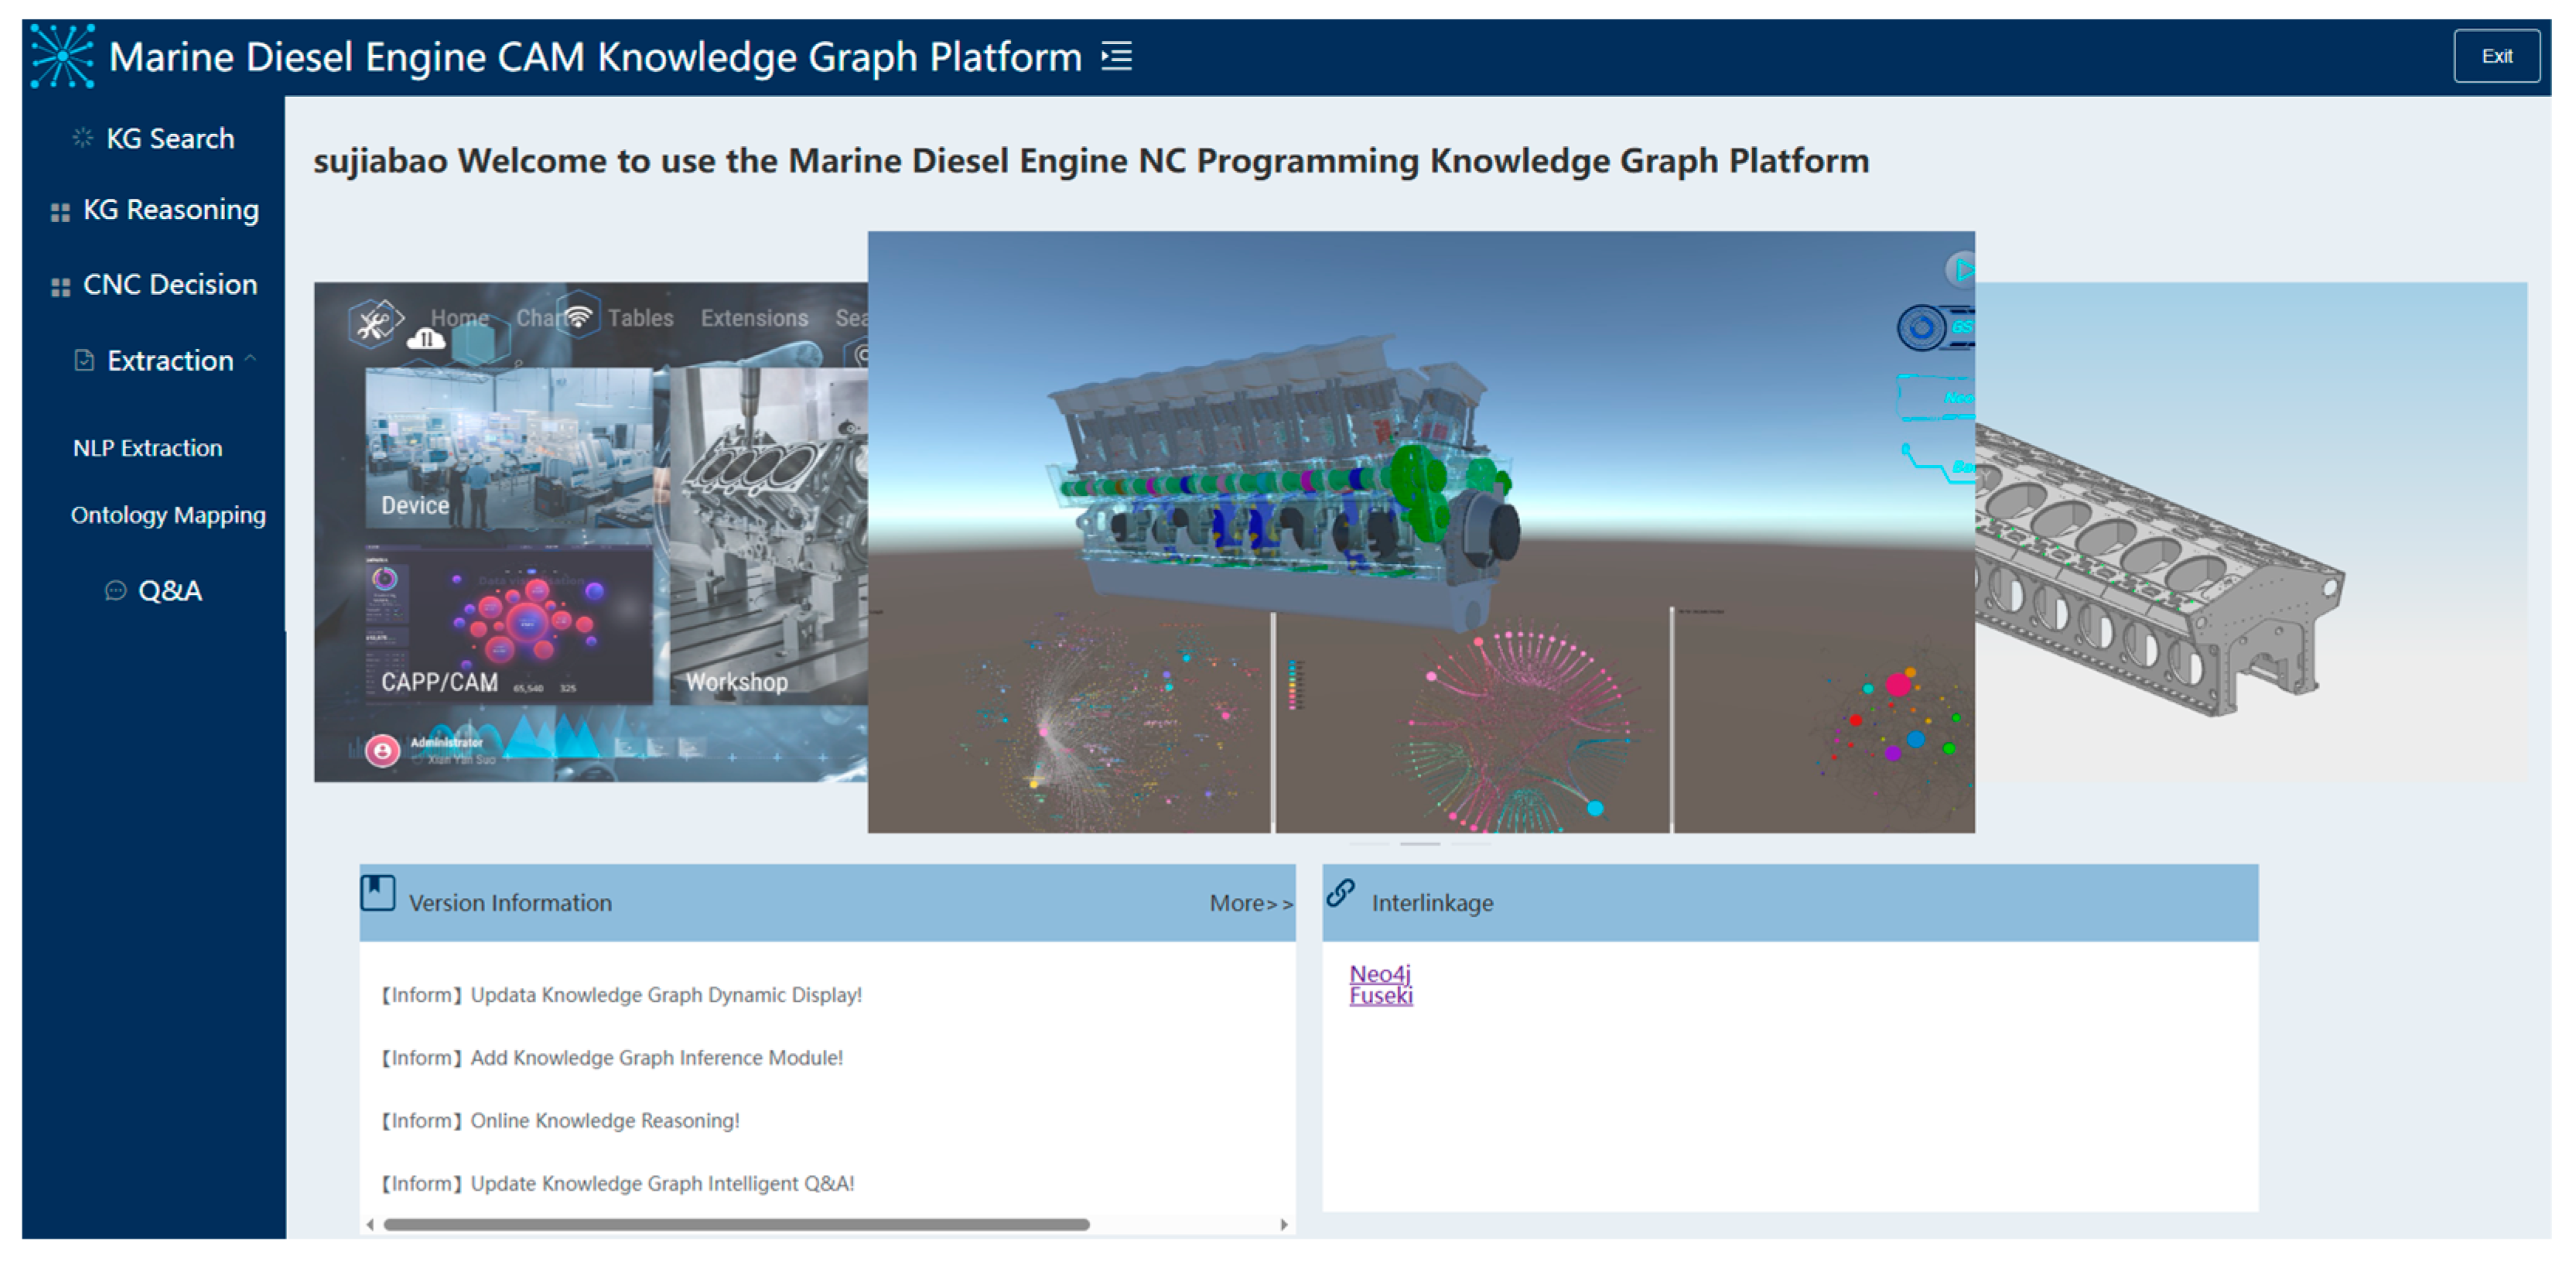
Task: Click the Q&A chat bubble icon
Action: pos(115,591)
